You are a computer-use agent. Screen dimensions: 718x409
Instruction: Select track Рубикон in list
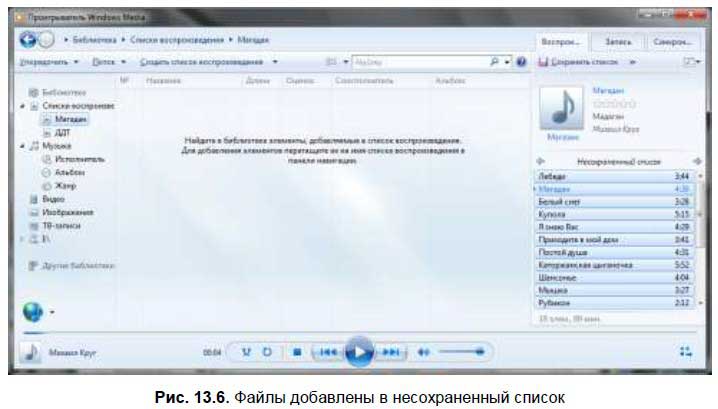coord(614,303)
